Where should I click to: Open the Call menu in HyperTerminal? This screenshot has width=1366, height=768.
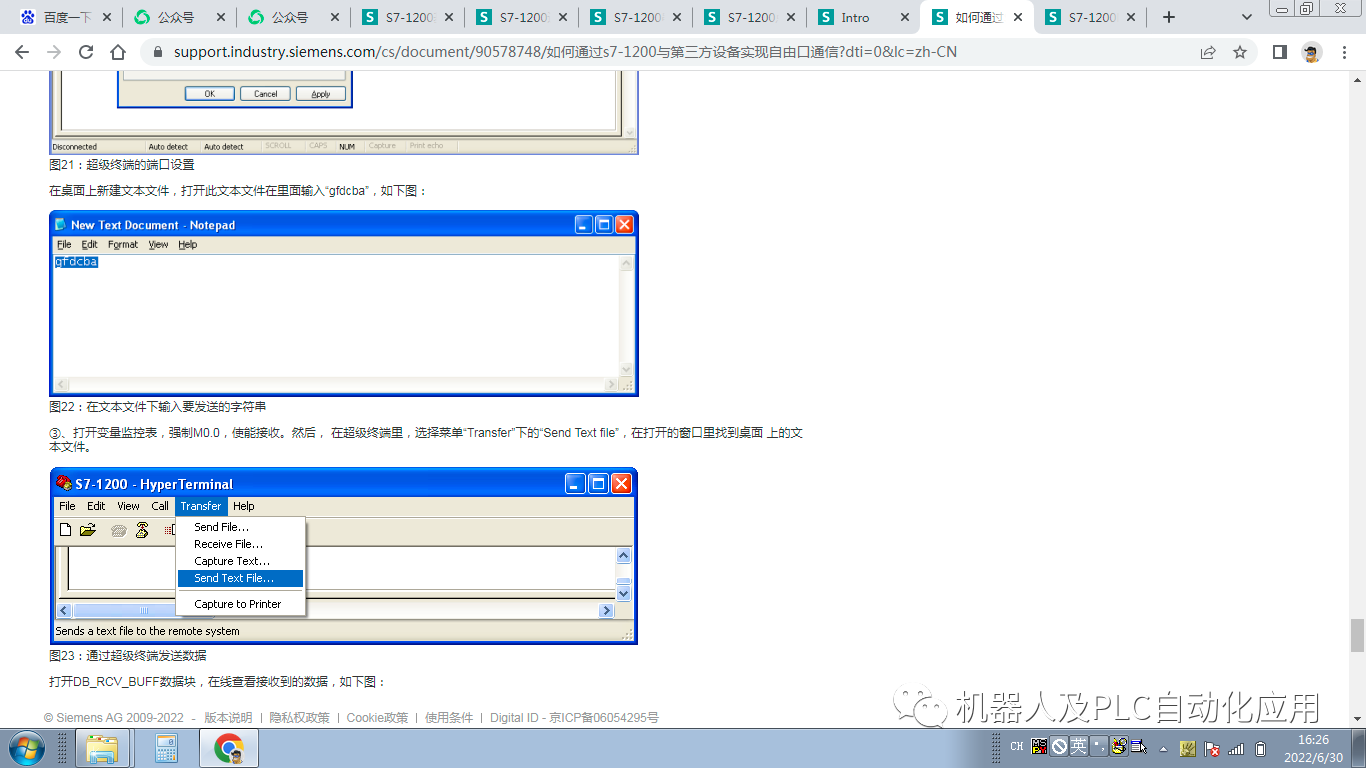point(160,506)
